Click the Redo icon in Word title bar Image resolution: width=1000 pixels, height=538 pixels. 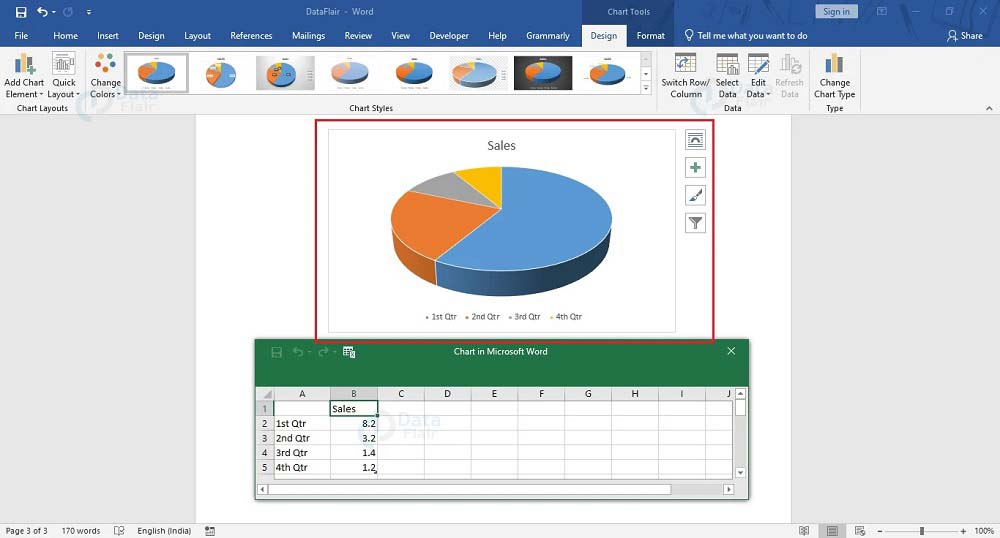(68, 12)
